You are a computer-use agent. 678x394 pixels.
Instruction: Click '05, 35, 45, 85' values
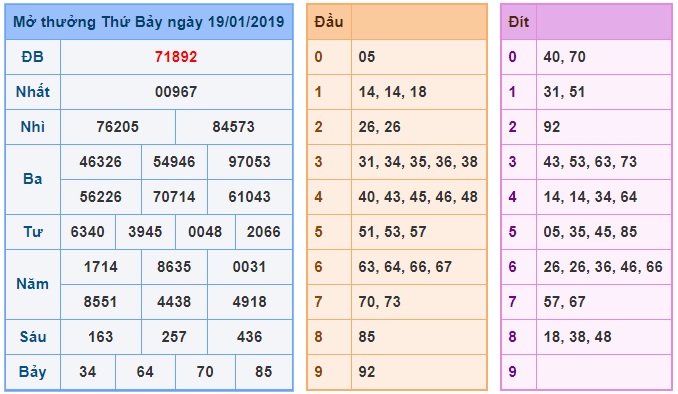click(591, 232)
